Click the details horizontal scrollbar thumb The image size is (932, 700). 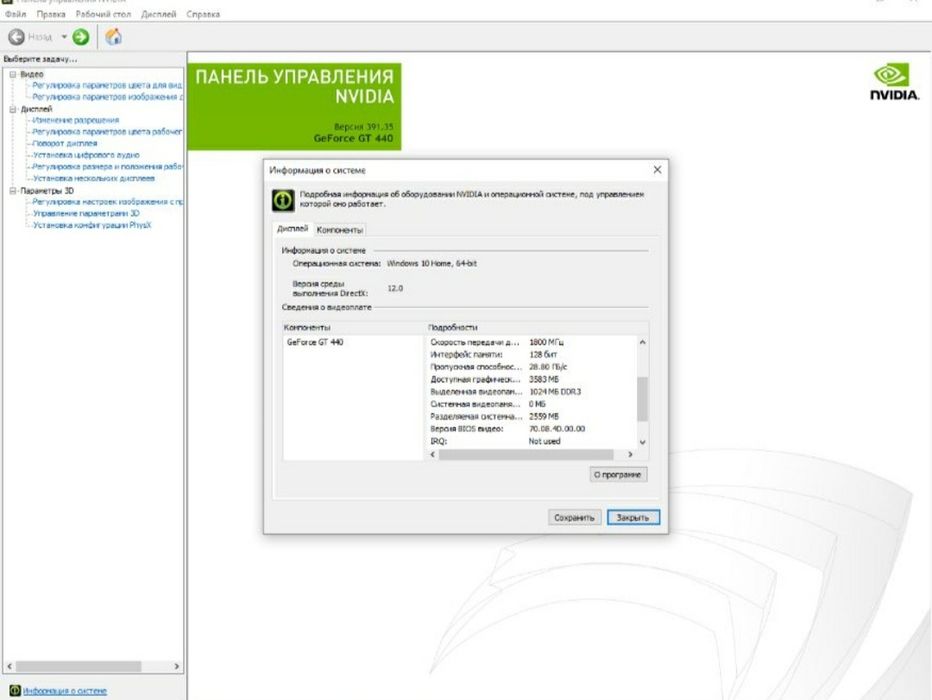[x=526, y=455]
